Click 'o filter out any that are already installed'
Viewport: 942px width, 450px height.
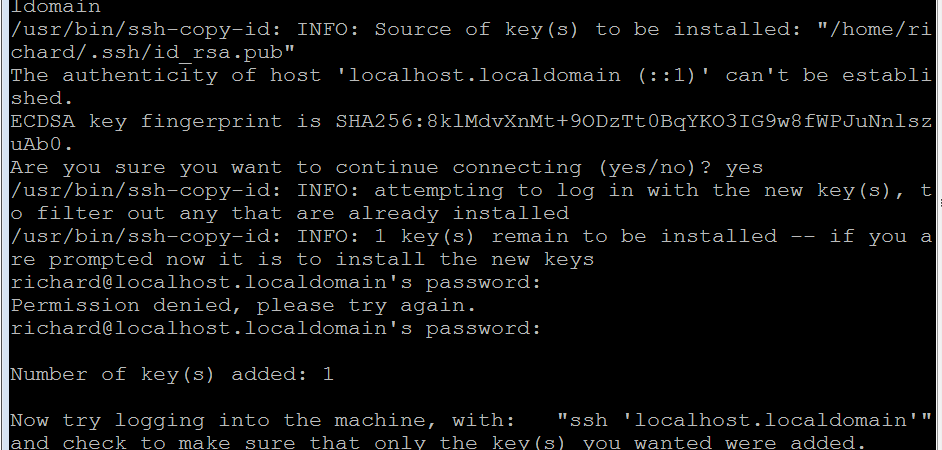tap(290, 213)
